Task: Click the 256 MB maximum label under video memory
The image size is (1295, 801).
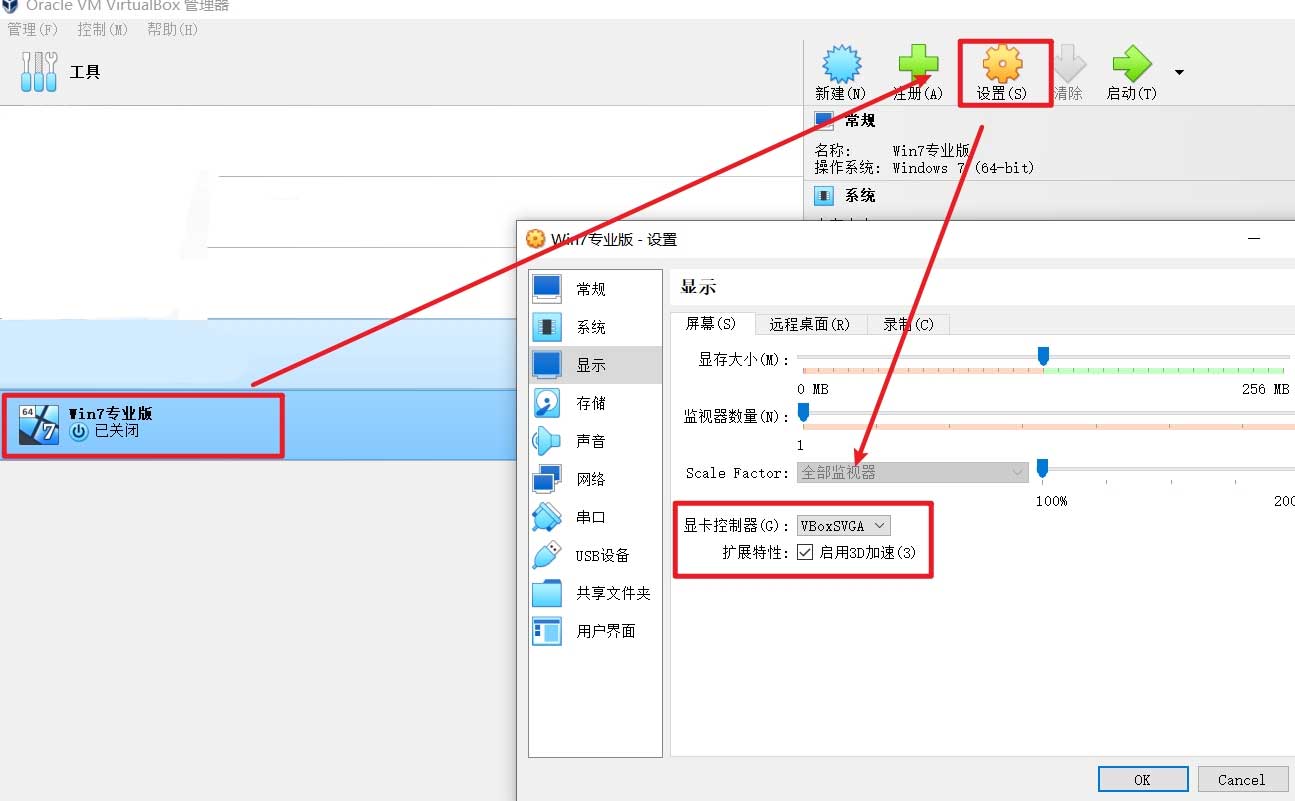Action: (1266, 389)
